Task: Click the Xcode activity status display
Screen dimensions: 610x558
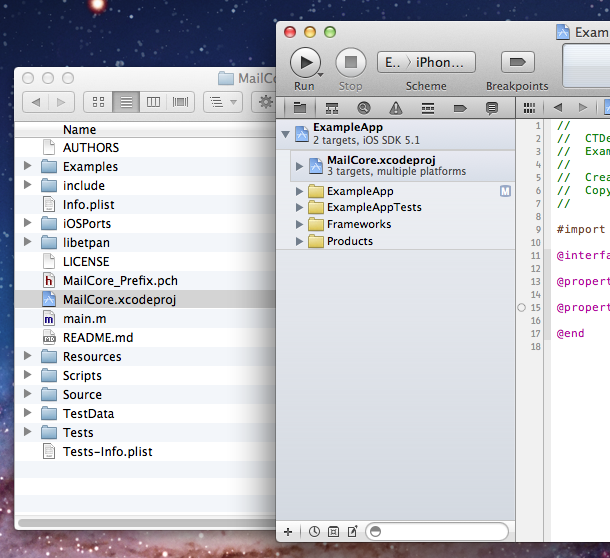Action: [586, 66]
